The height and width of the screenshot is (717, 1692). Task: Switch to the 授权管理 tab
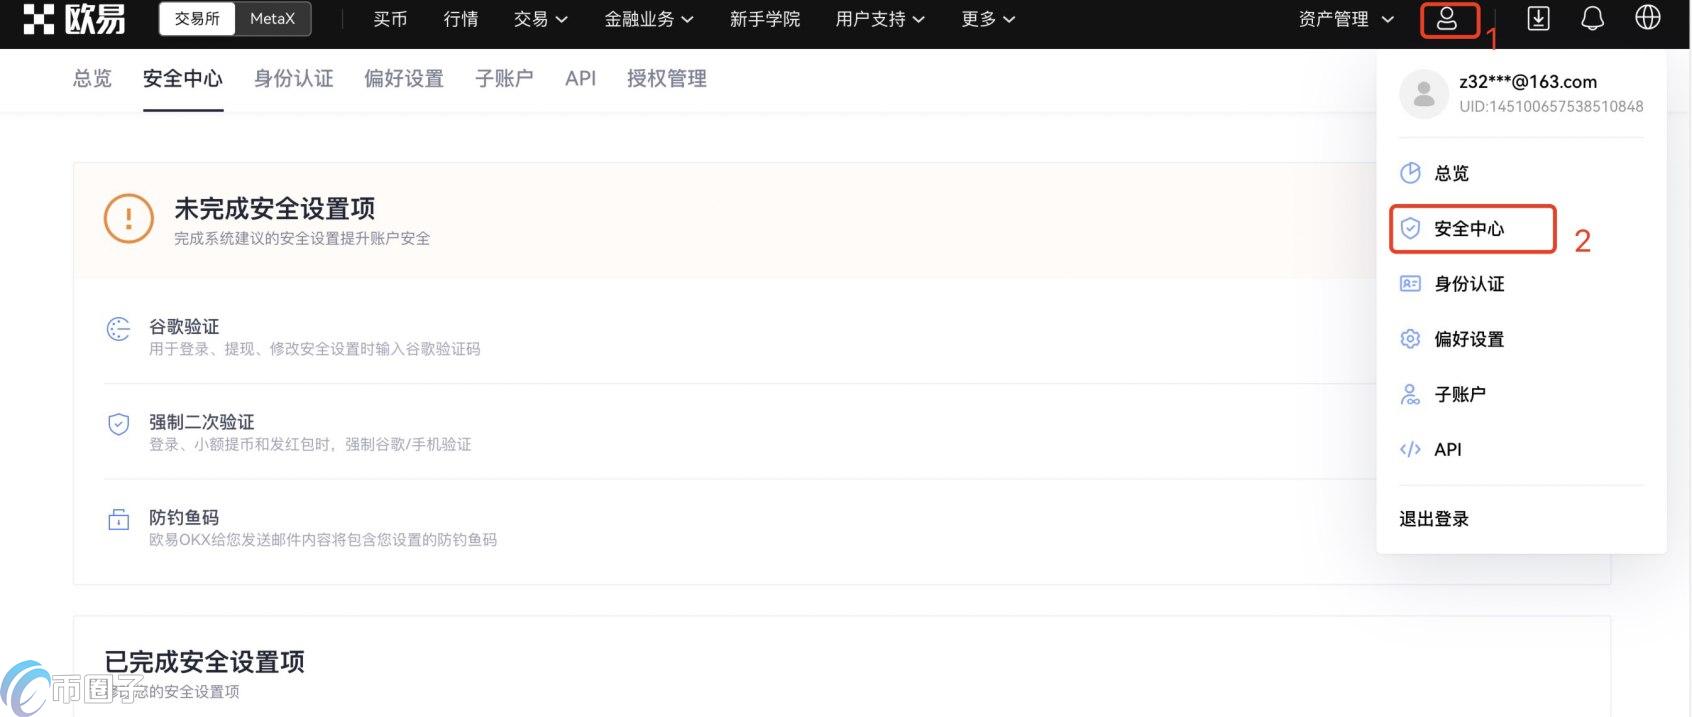(667, 78)
